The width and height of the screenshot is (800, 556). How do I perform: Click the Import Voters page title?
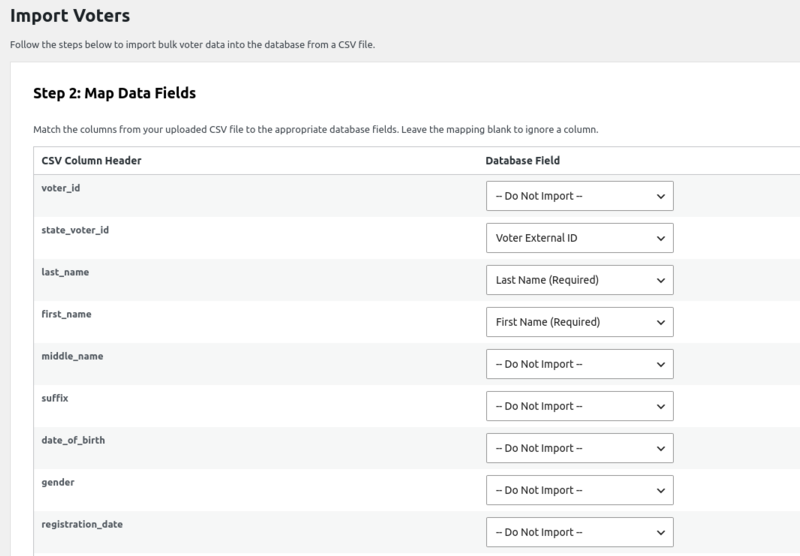click(x=70, y=16)
